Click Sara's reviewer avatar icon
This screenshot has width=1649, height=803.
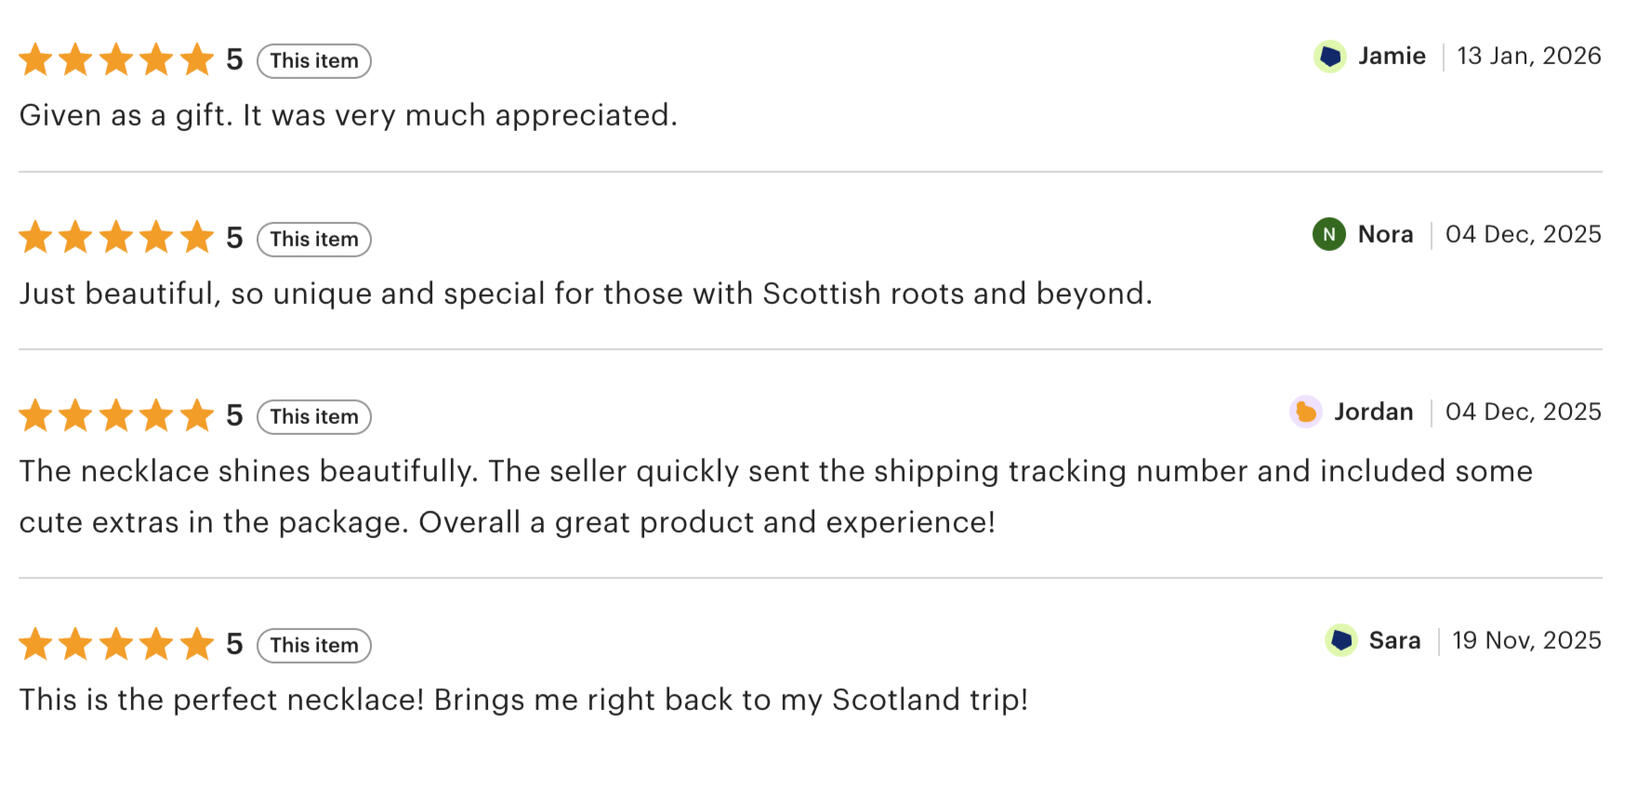1340,641
